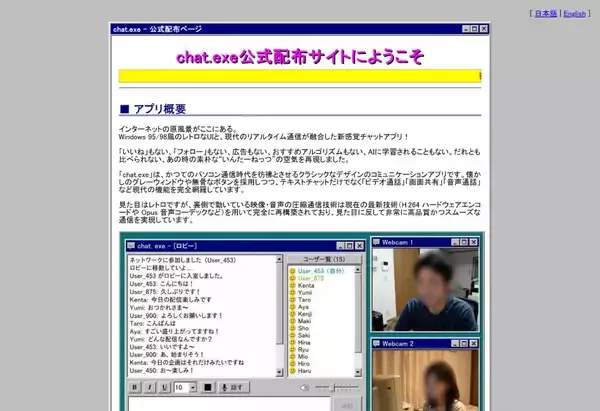This screenshot has width=600, height=411.
Task: Click the speaker volume icon
Action: (305, 388)
